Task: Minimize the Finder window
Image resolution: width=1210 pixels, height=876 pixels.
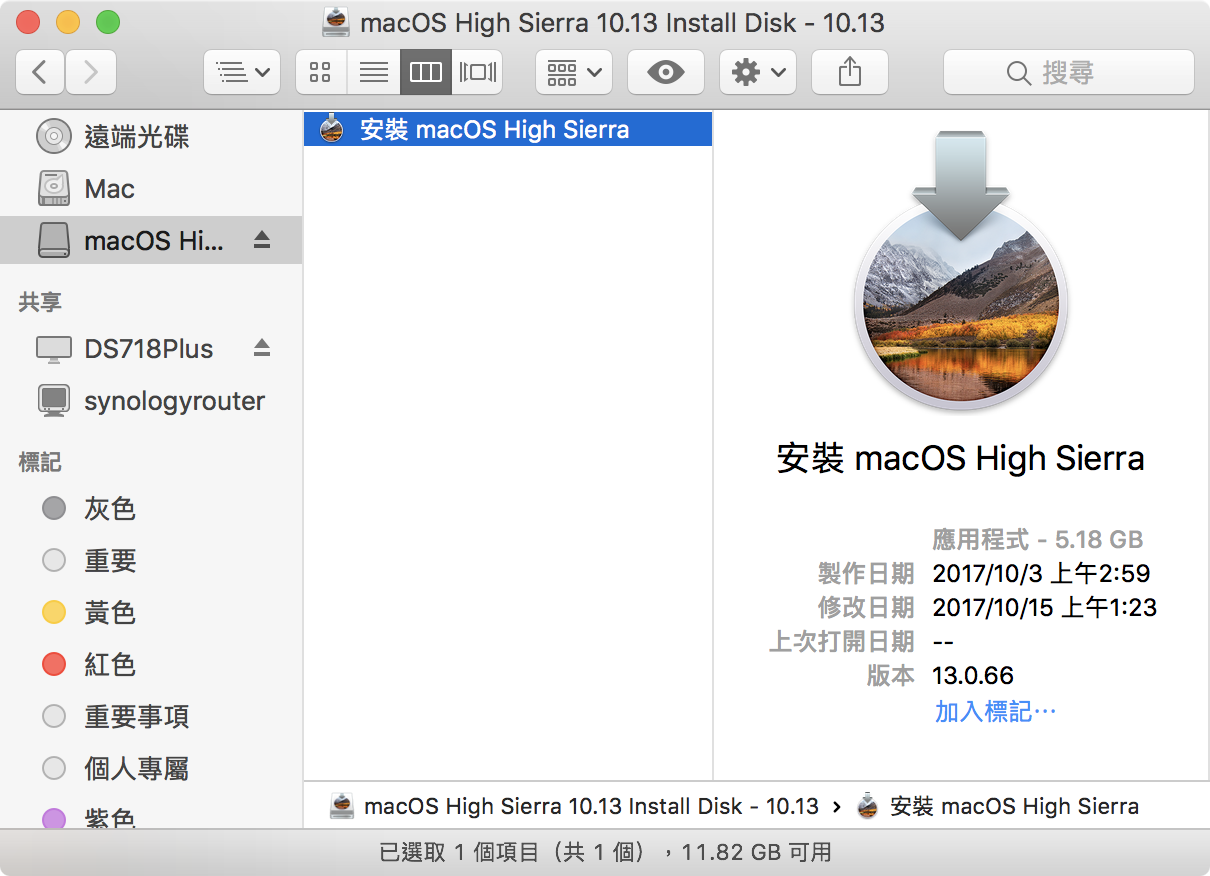Action: [68, 21]
